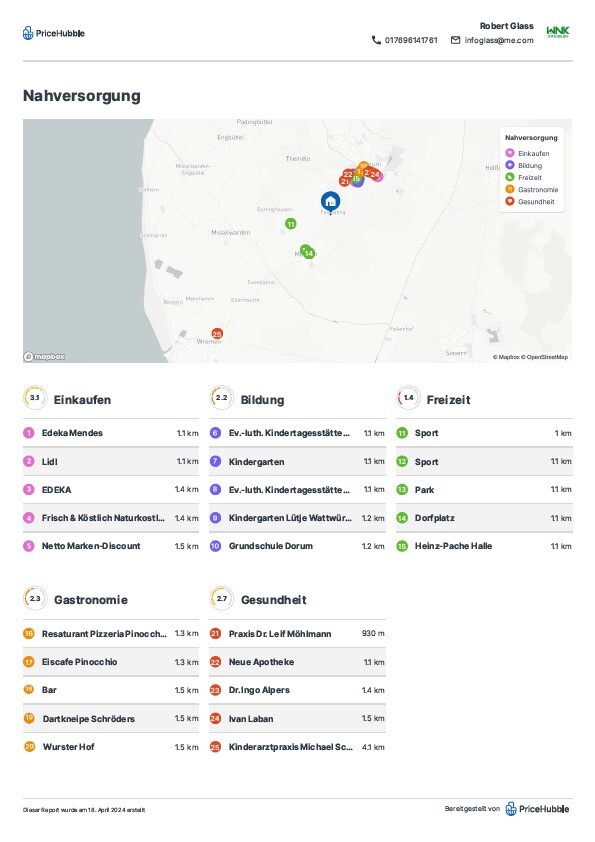Click Heinz-Pache Halle entry

point(484,546)
